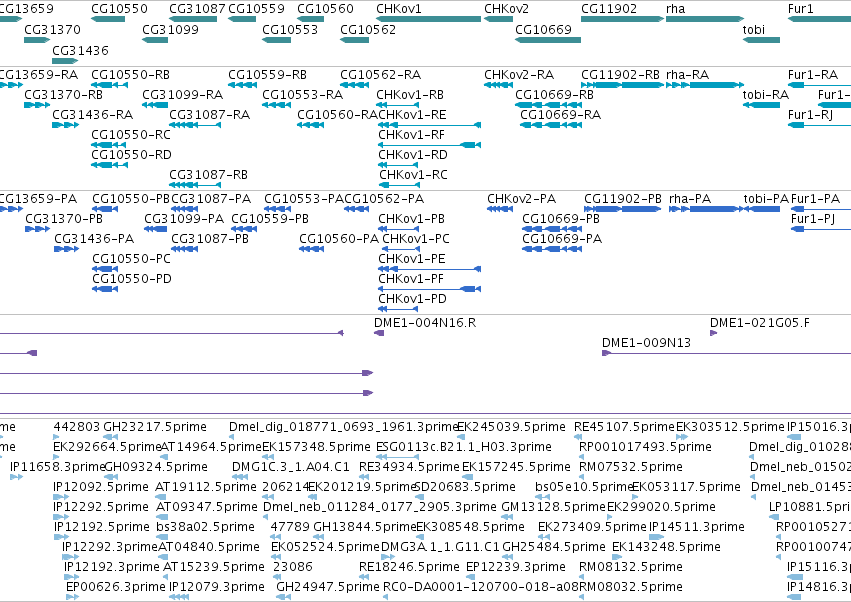Select the tobi gene label
Screen dimensions: 851x602
753,29
